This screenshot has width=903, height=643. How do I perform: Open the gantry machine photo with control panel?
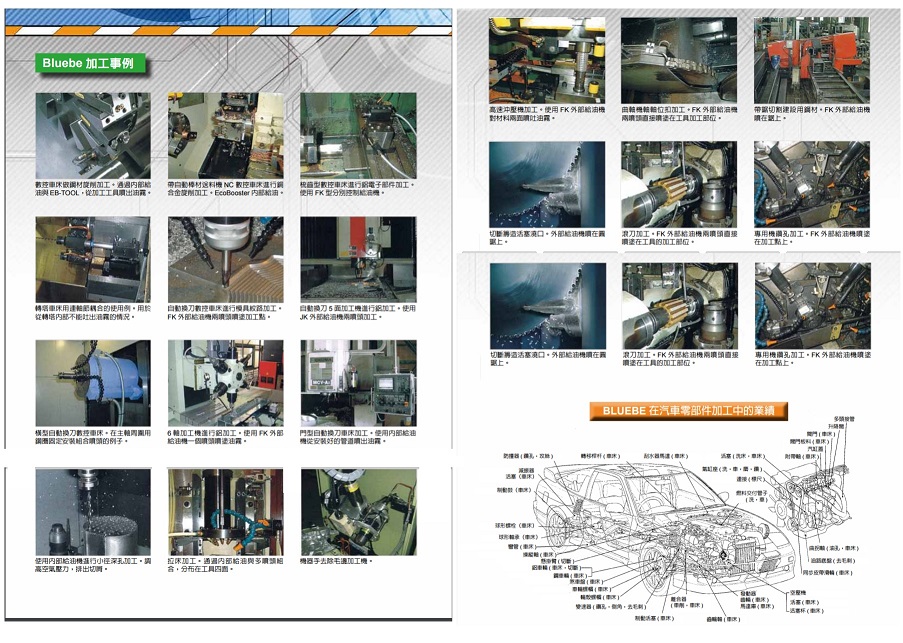[358, 383]
